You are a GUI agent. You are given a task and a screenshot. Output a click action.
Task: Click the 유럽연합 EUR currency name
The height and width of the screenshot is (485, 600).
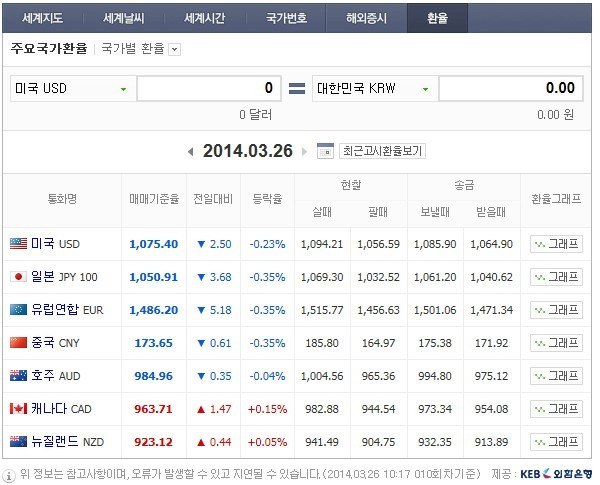67,309
